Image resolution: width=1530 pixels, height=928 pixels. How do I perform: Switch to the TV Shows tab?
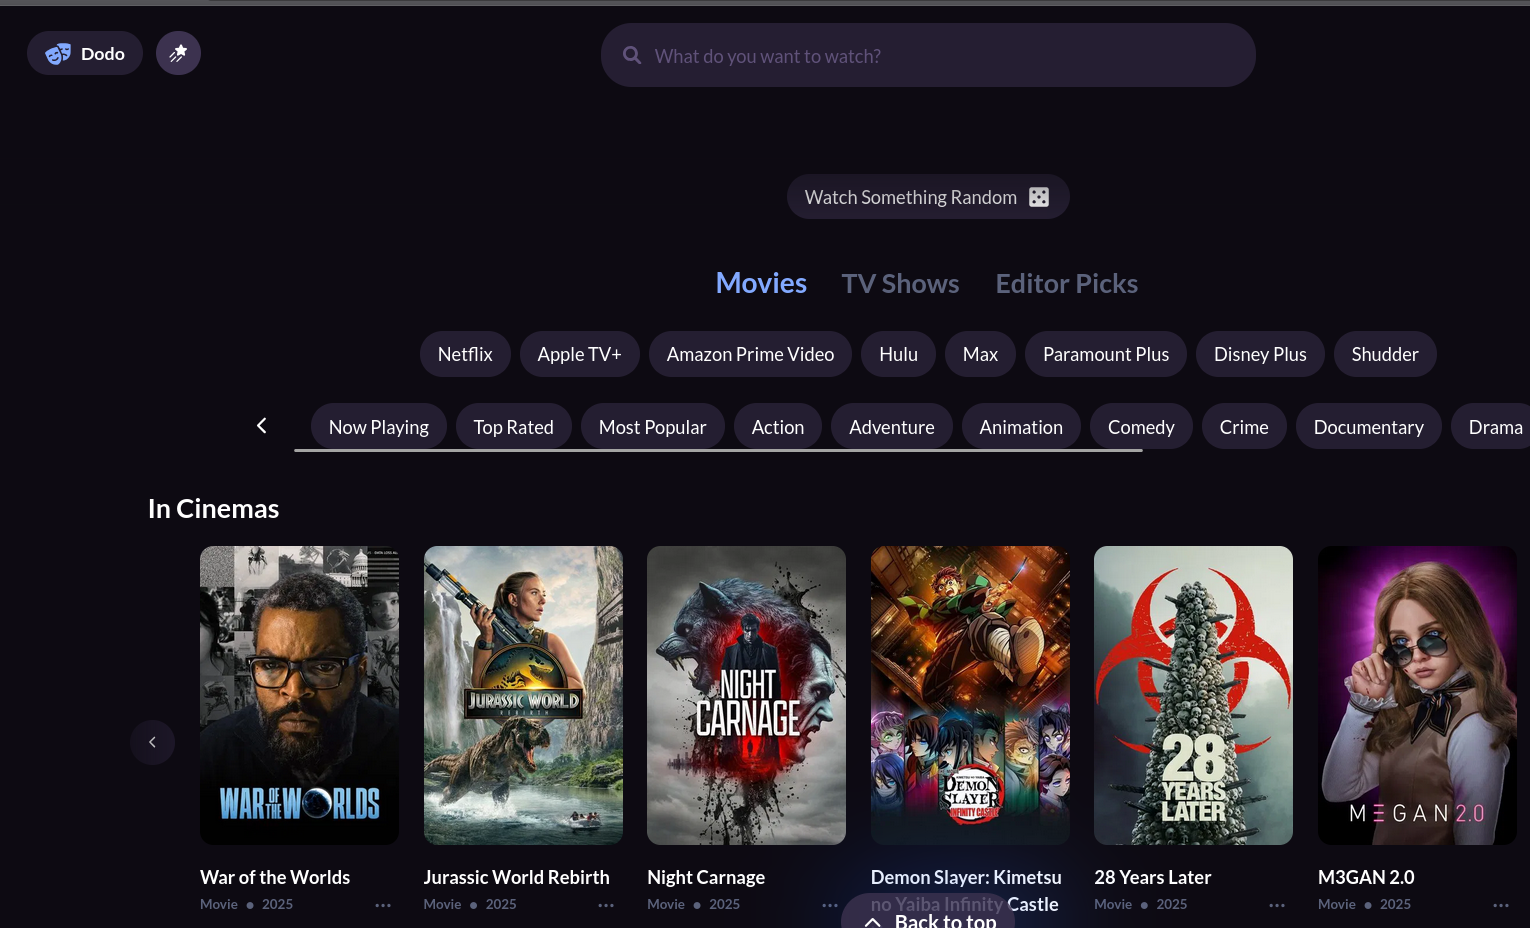[x=900, y=284]
